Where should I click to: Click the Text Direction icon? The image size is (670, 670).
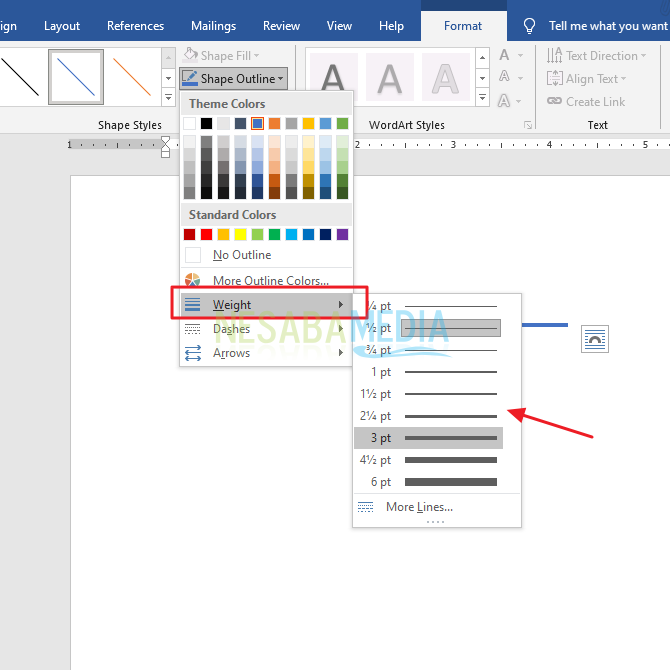pos(555,56)
